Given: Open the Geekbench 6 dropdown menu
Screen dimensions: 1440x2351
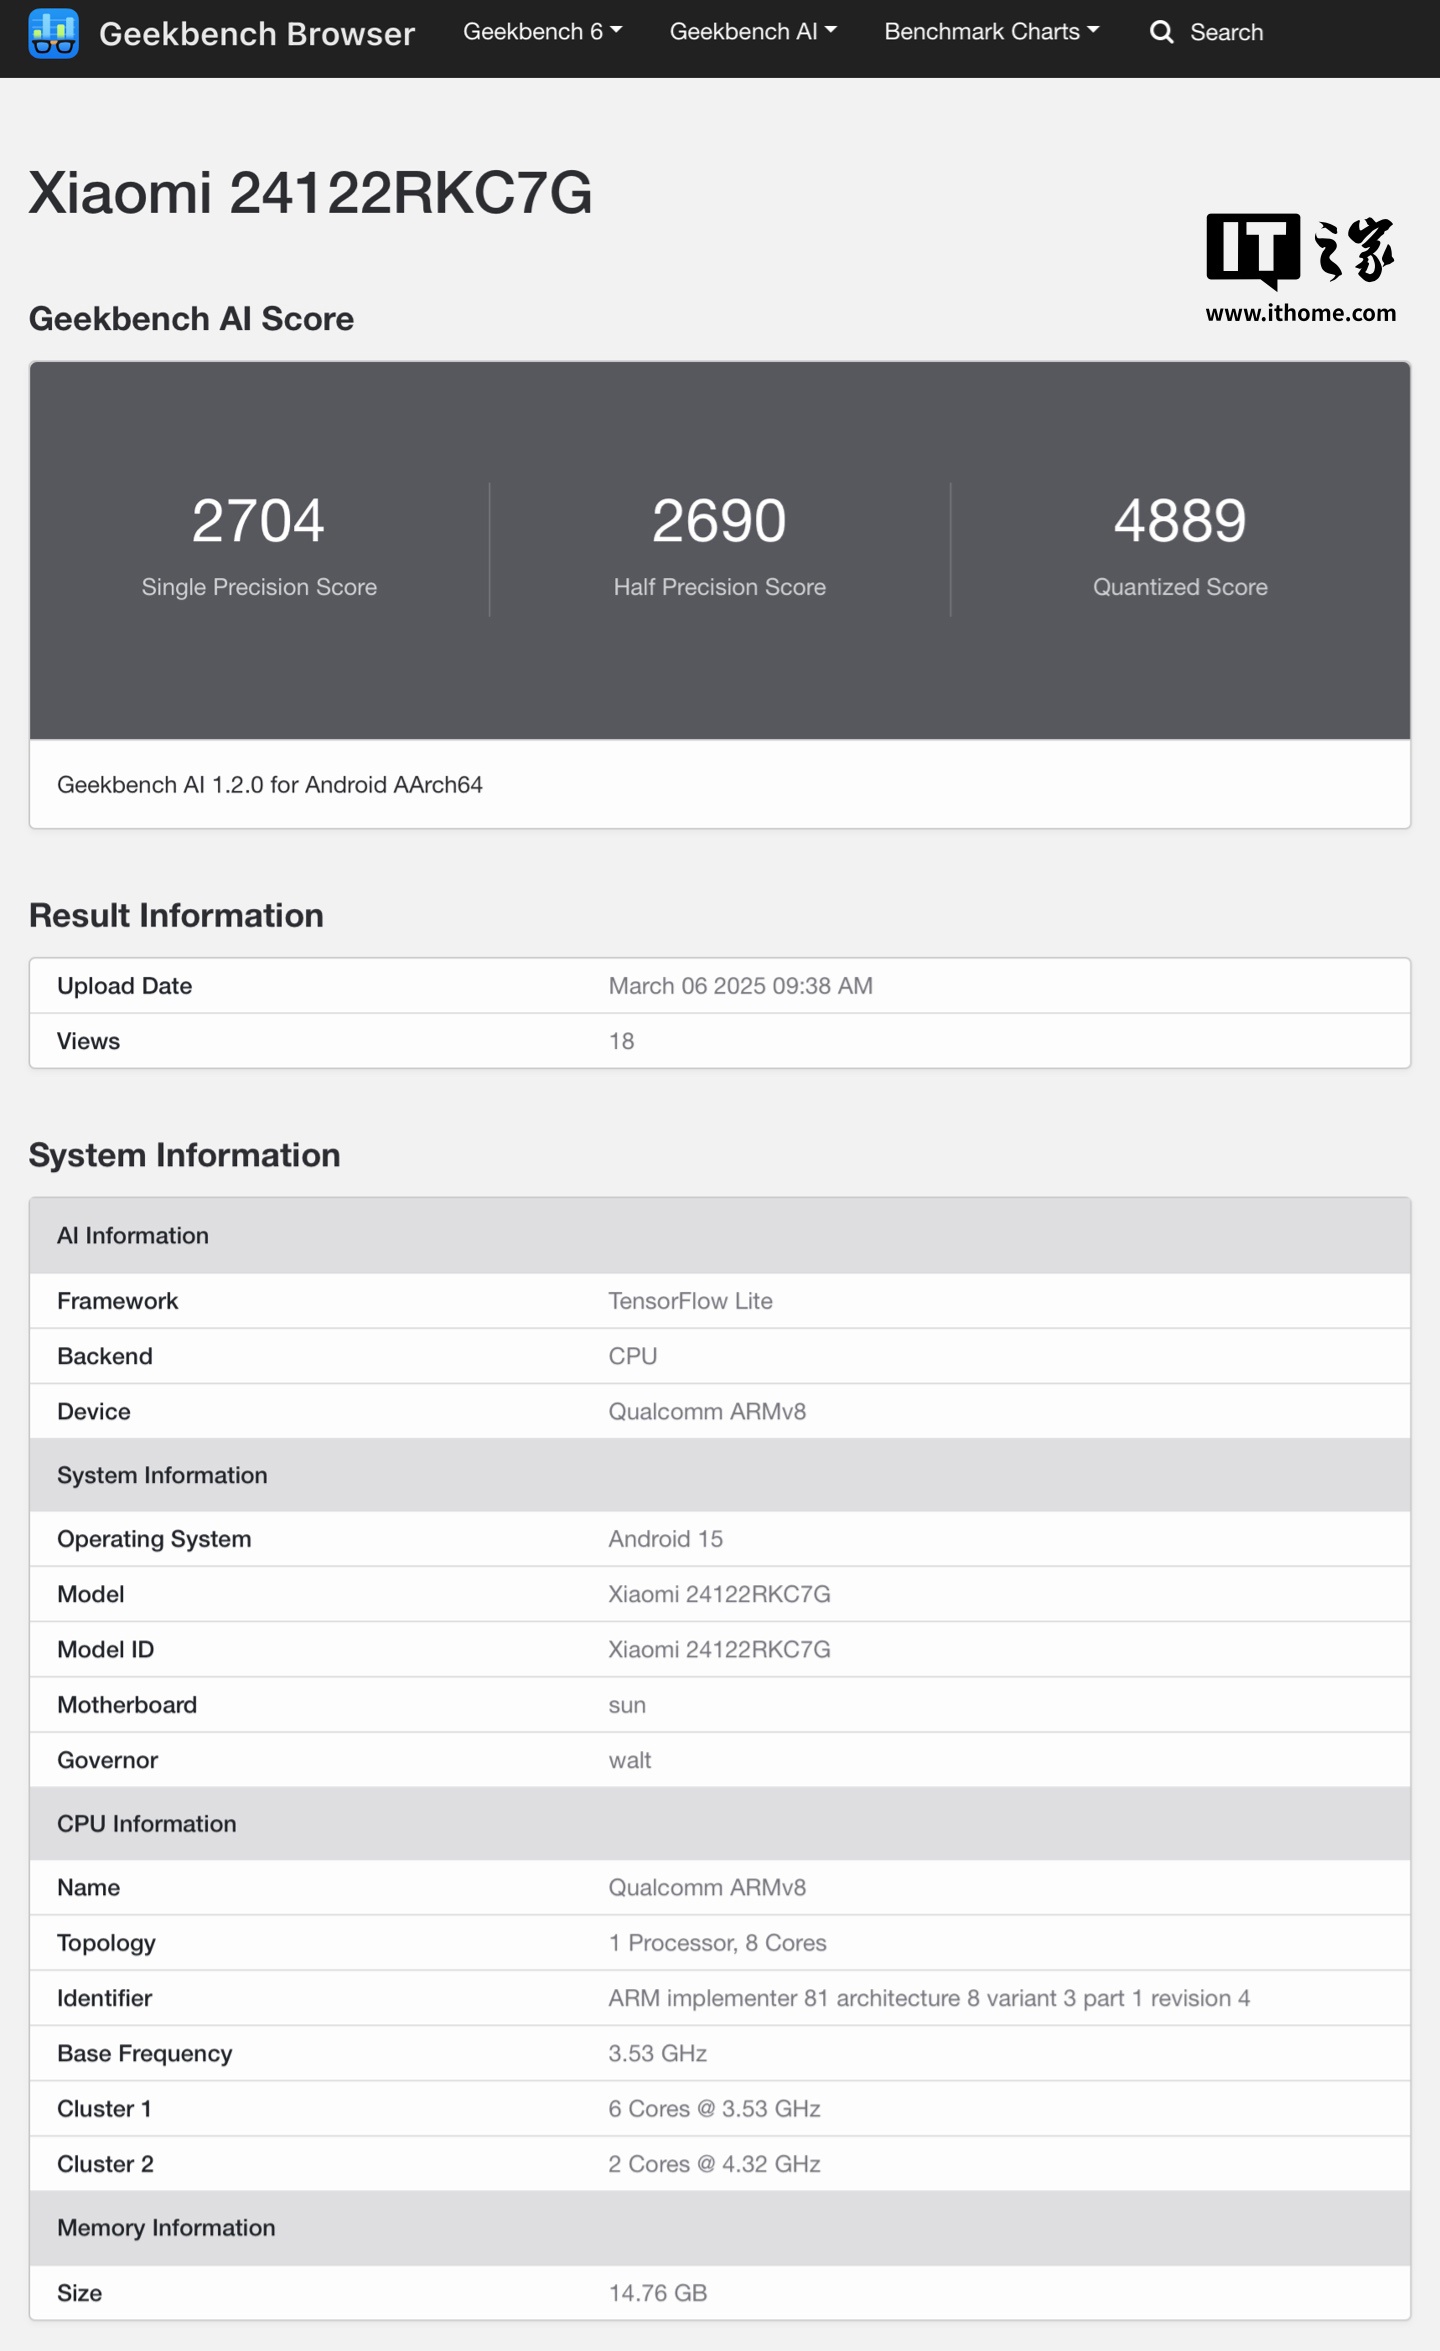Looking at the screenshot, I should [542, 32].
